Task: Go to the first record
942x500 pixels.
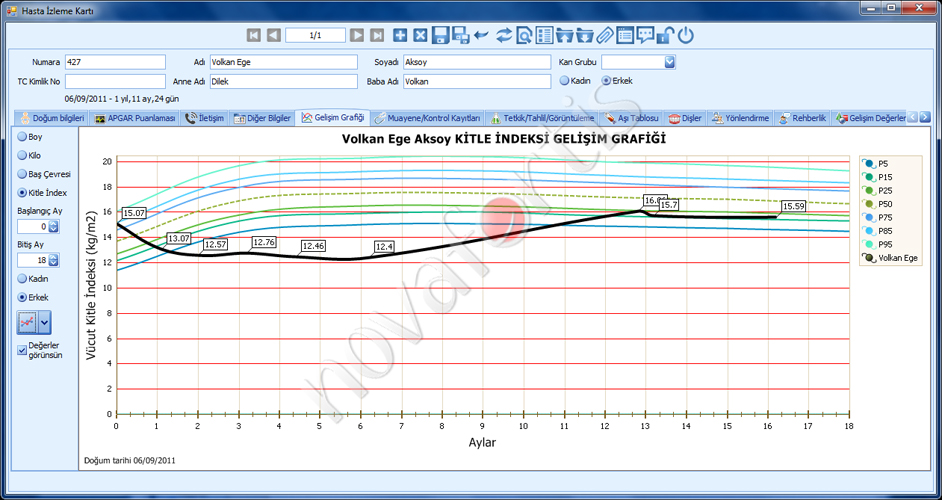Action: (x=254, y=35)
